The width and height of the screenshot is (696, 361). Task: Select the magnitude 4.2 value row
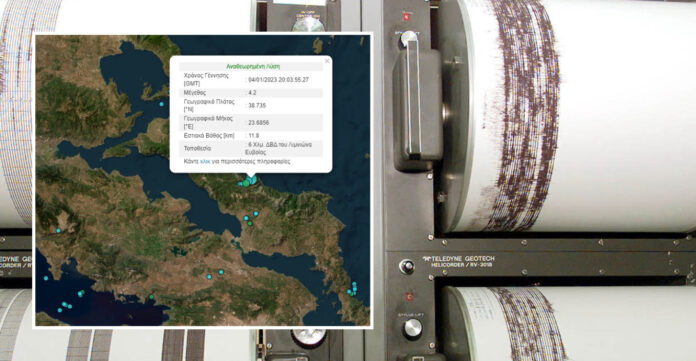[251, 93]
